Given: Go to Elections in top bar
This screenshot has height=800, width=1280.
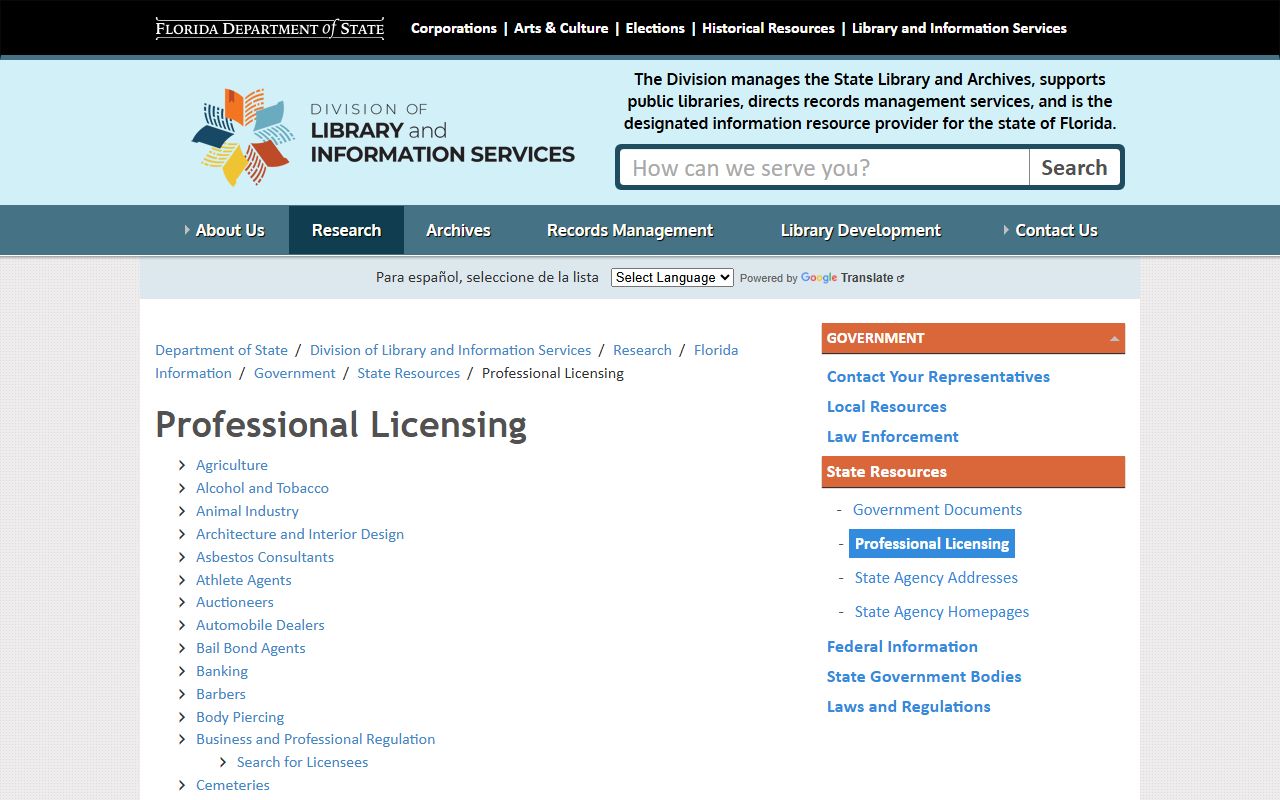Looking at the screenshot, I should pyautogui.click(x=655, y=28).
